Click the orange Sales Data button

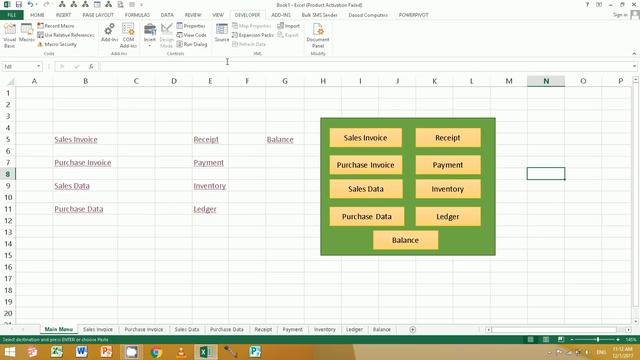point(366,189)
